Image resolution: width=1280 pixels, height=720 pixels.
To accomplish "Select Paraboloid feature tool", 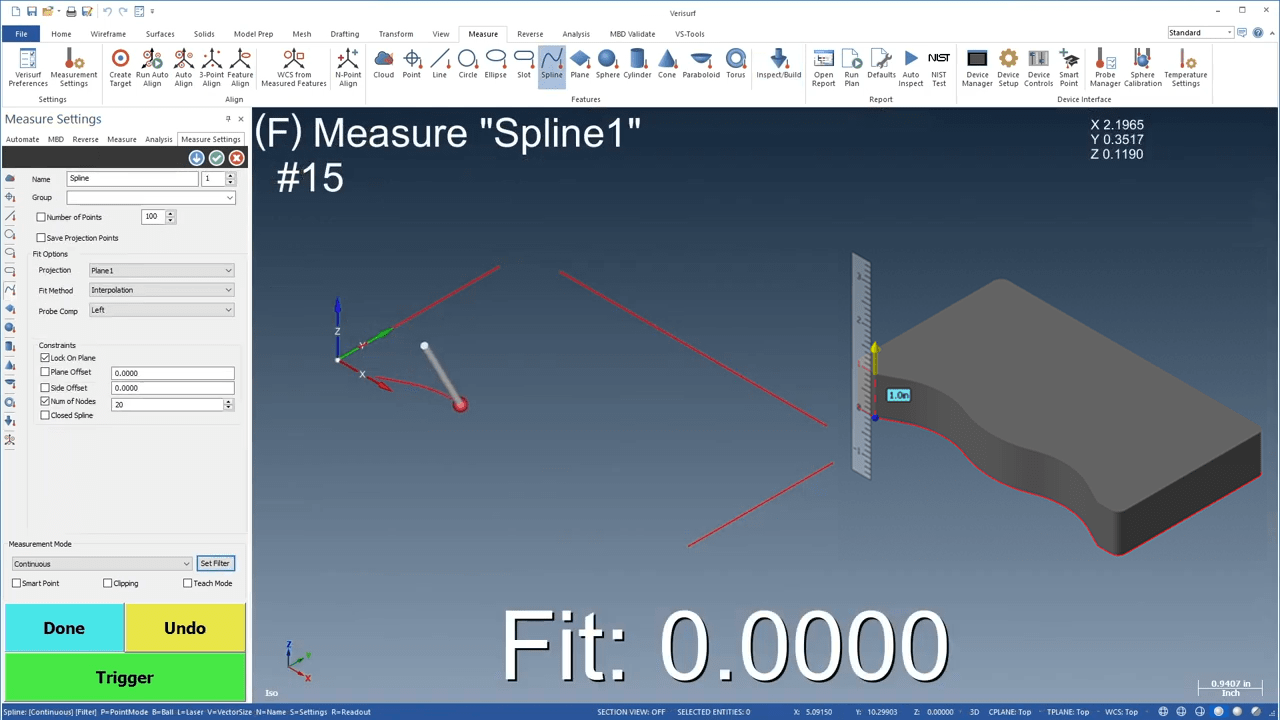I will click(x=701, y=64).
